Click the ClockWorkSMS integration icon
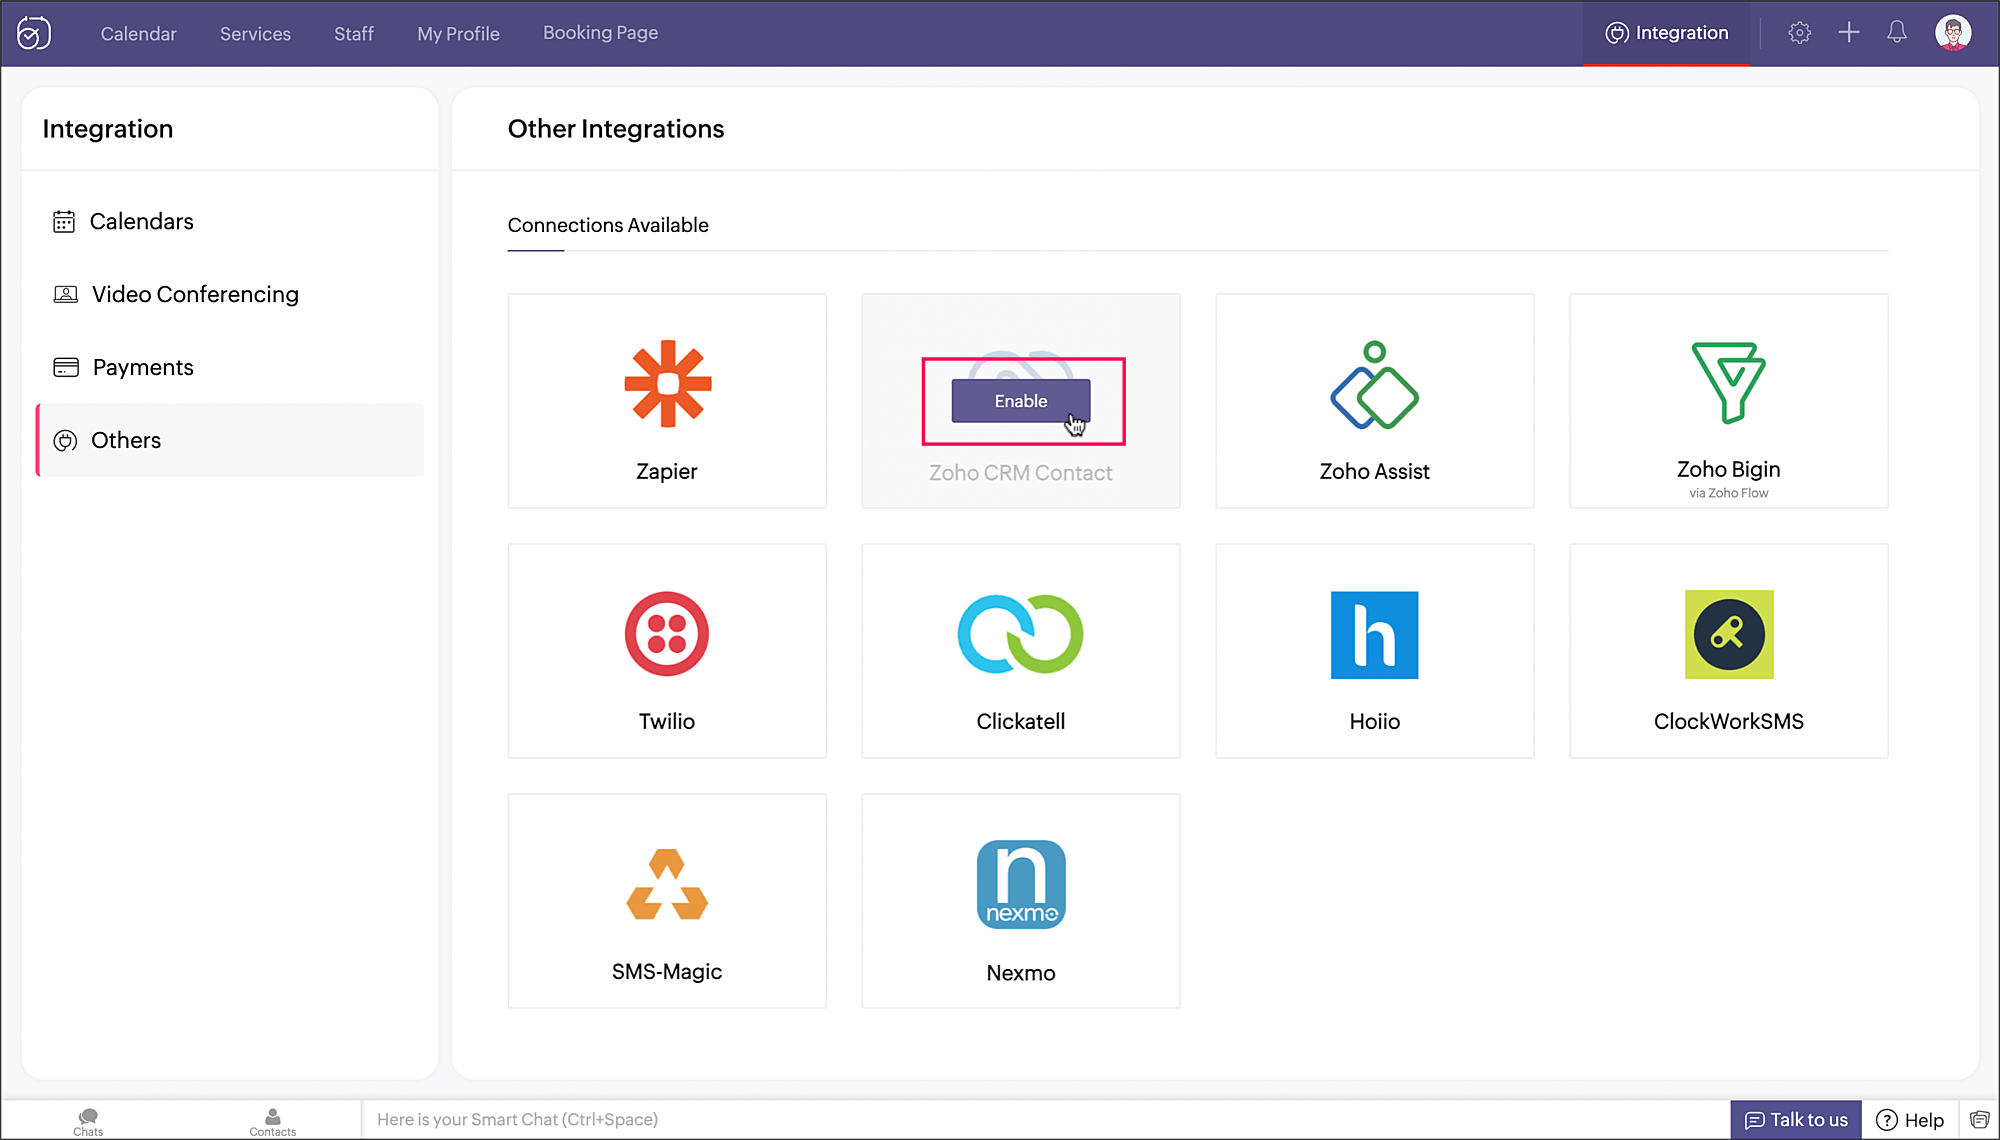This screenshot has height=1140, width=2000. [x=1728, y=633]
